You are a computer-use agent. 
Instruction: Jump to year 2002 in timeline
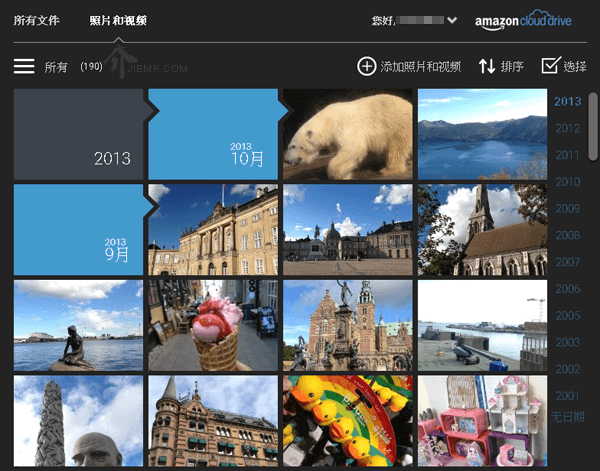(x=568, y=369)
